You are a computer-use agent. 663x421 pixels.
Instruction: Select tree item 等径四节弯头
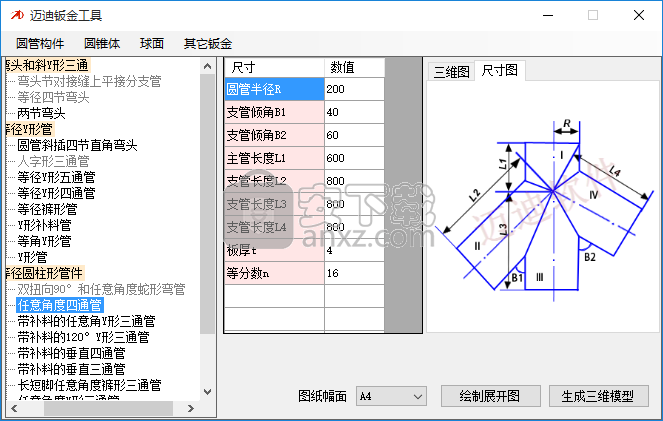tap(53, 97)
